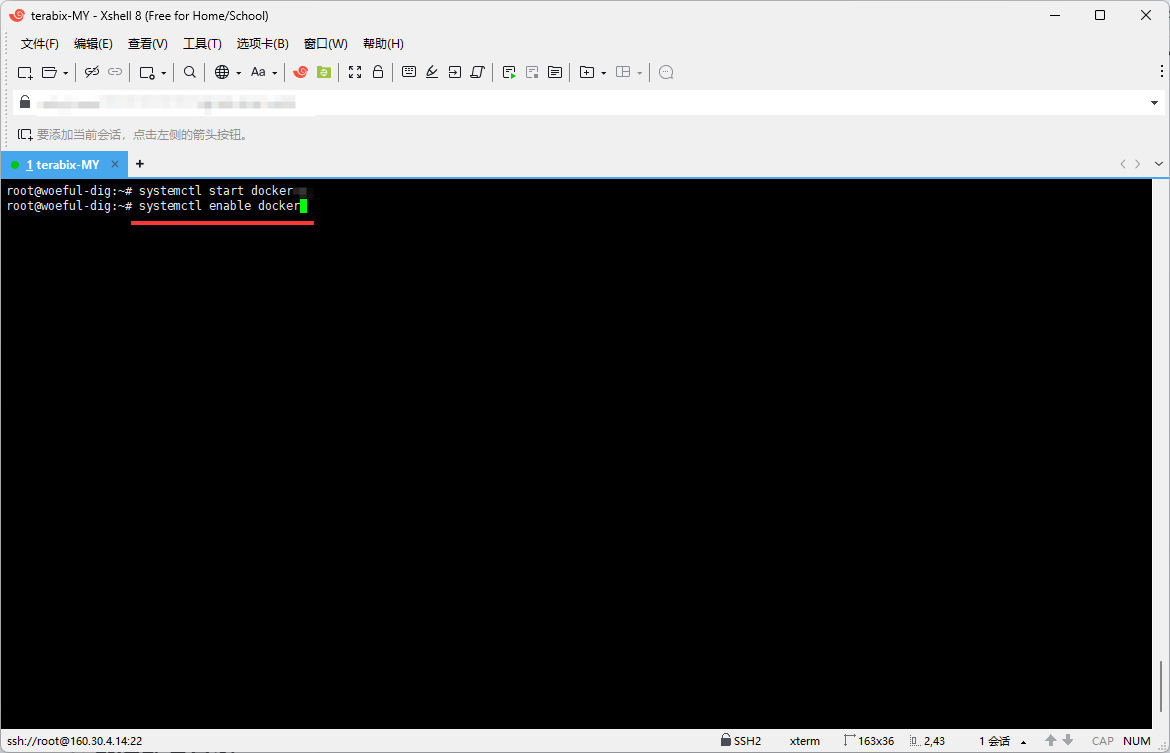Click the New Session toolbar icon
The image size is (1170, 753).
click(x=26, y=72)
